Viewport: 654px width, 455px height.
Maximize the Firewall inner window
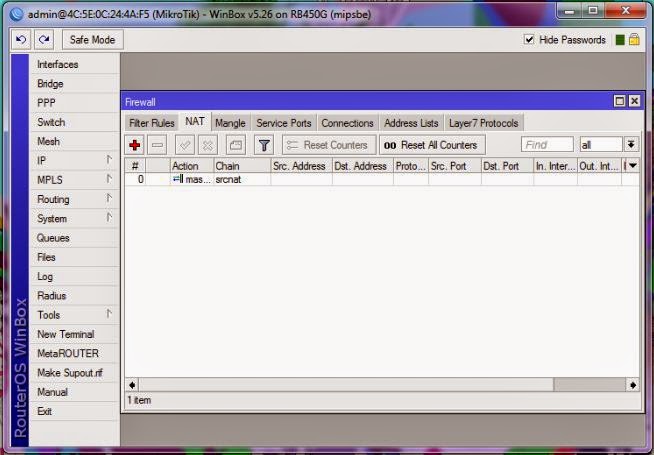pos(619,101)
